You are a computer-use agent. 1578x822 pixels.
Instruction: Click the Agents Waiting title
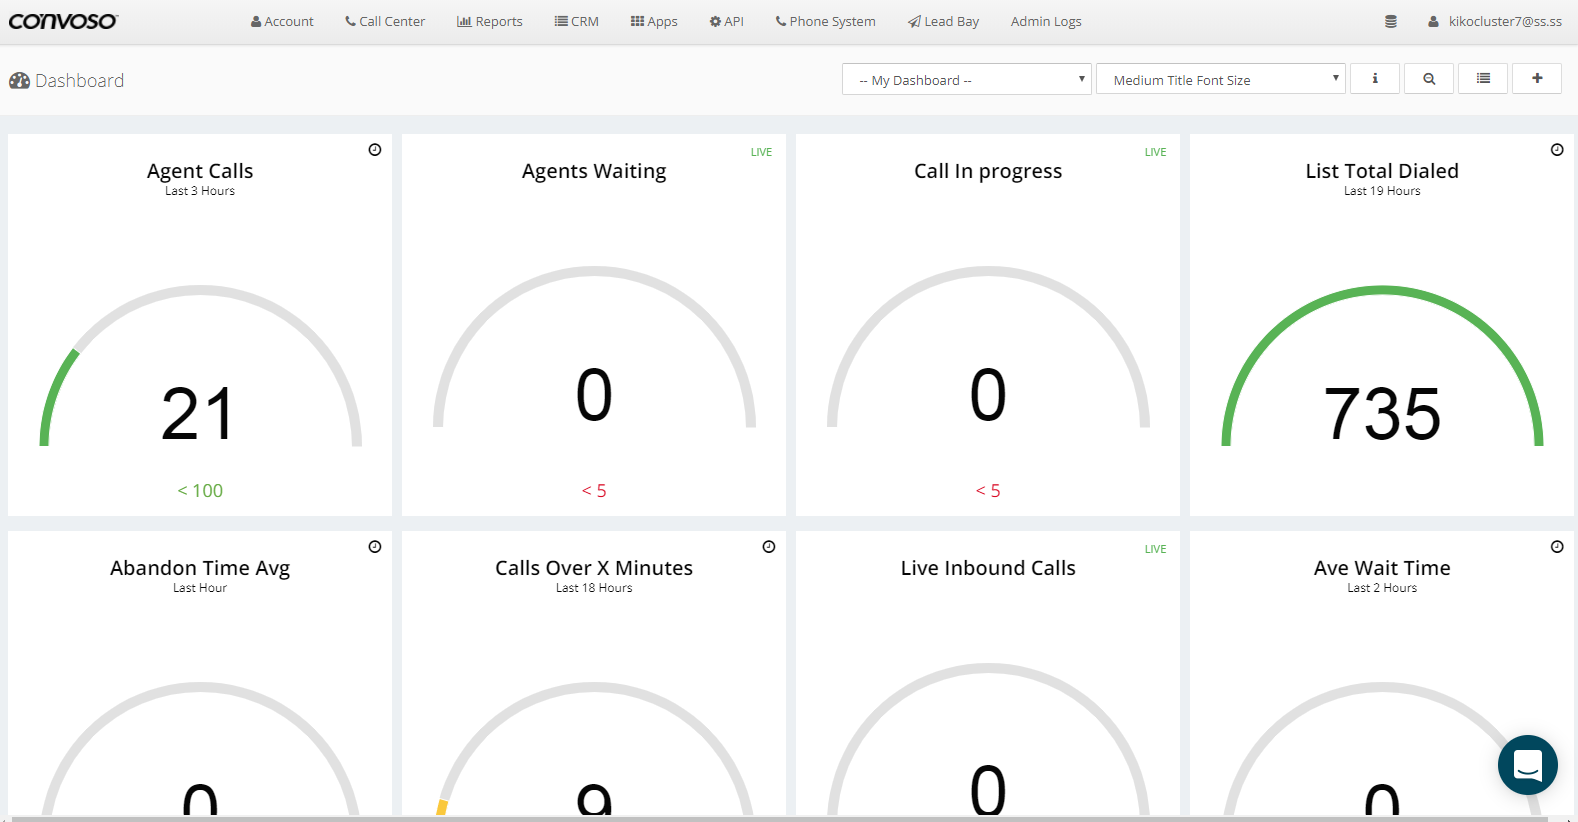pos(594,171)
